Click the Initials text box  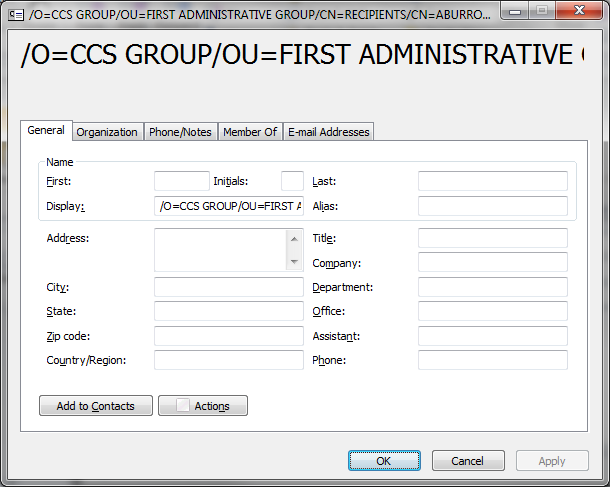pos(292,181)
